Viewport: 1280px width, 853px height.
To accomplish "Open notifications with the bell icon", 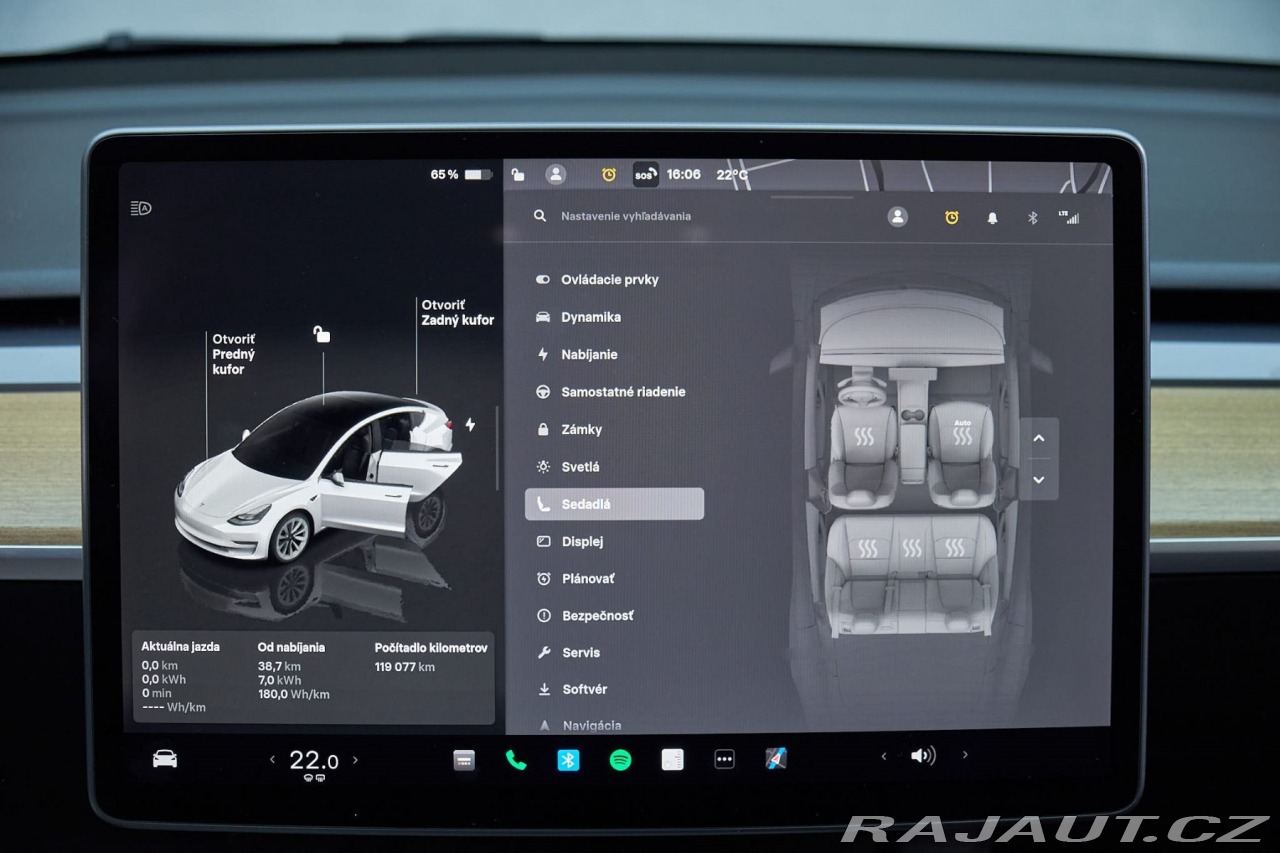I will click(992, 217).
